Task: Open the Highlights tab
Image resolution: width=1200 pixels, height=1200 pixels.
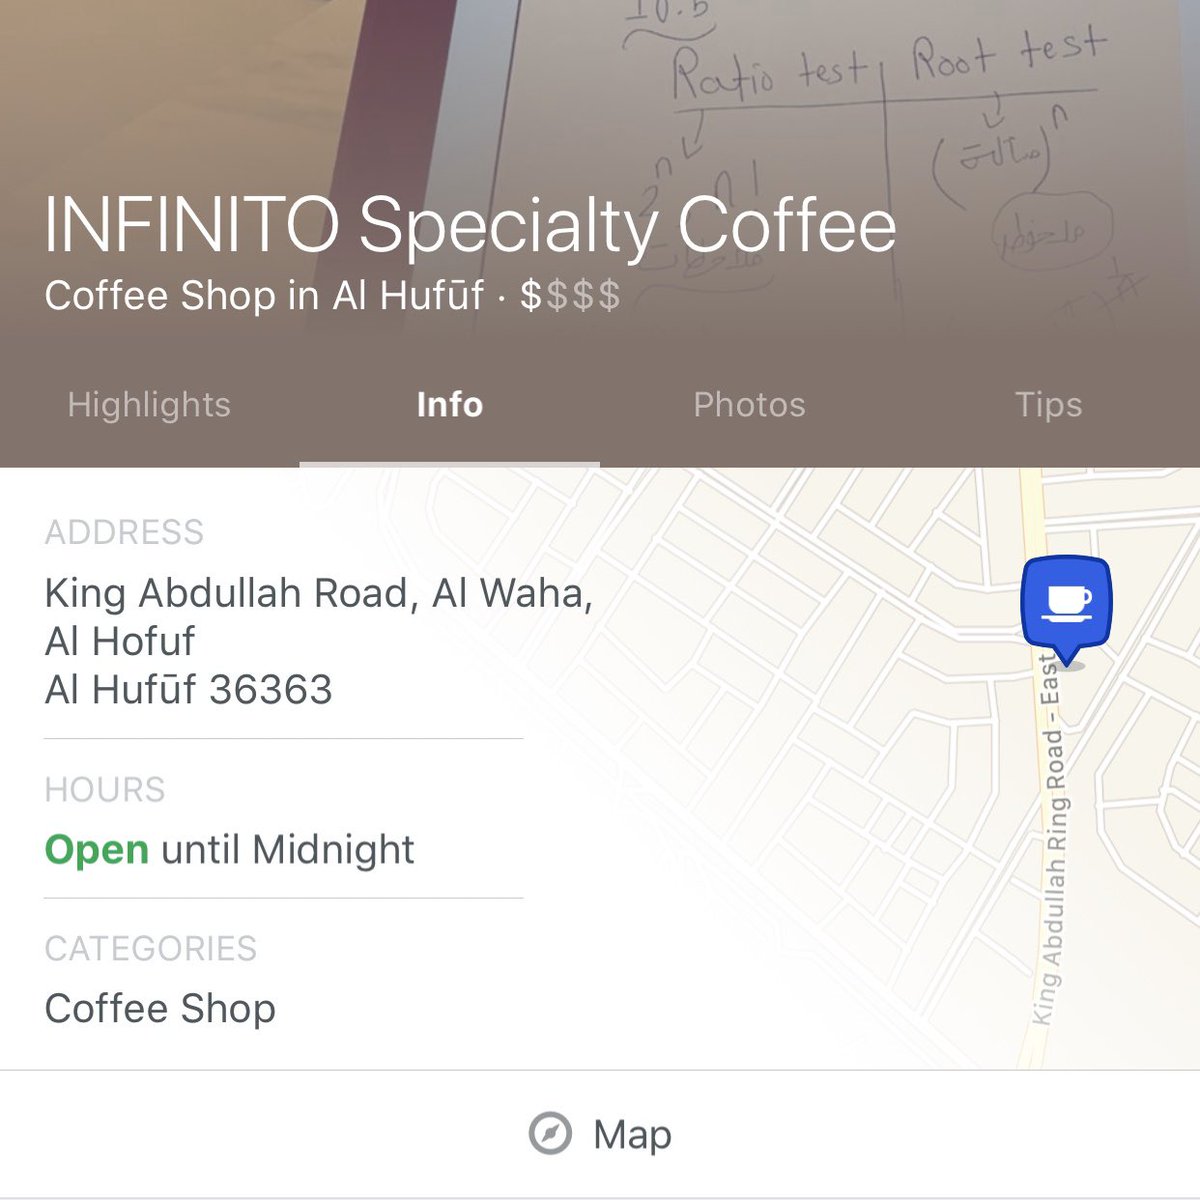Action: (149, 404)
